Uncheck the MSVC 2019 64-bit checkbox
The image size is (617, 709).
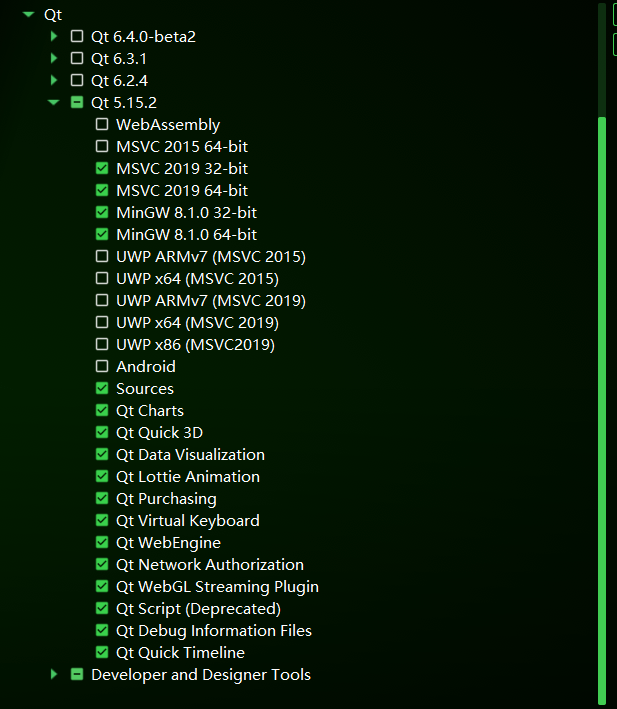102,190
